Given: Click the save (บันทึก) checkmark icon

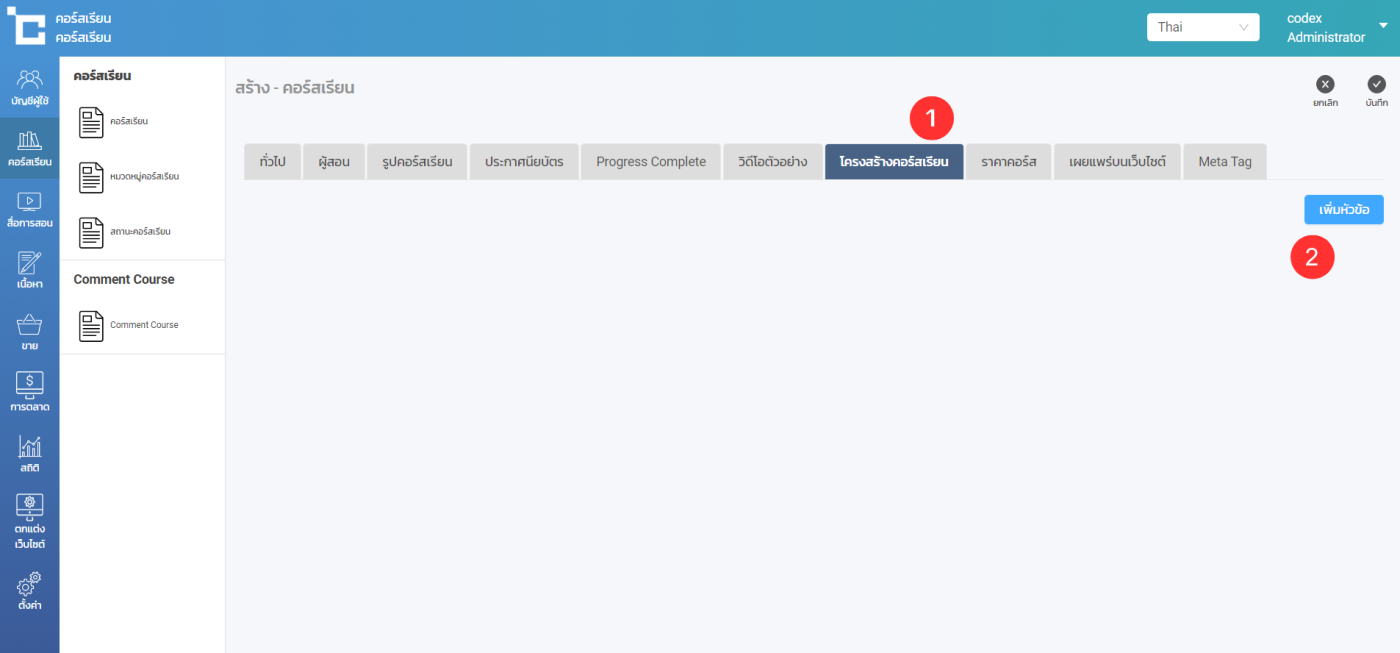Looking at the screenshot, I should coord(1376,85).
